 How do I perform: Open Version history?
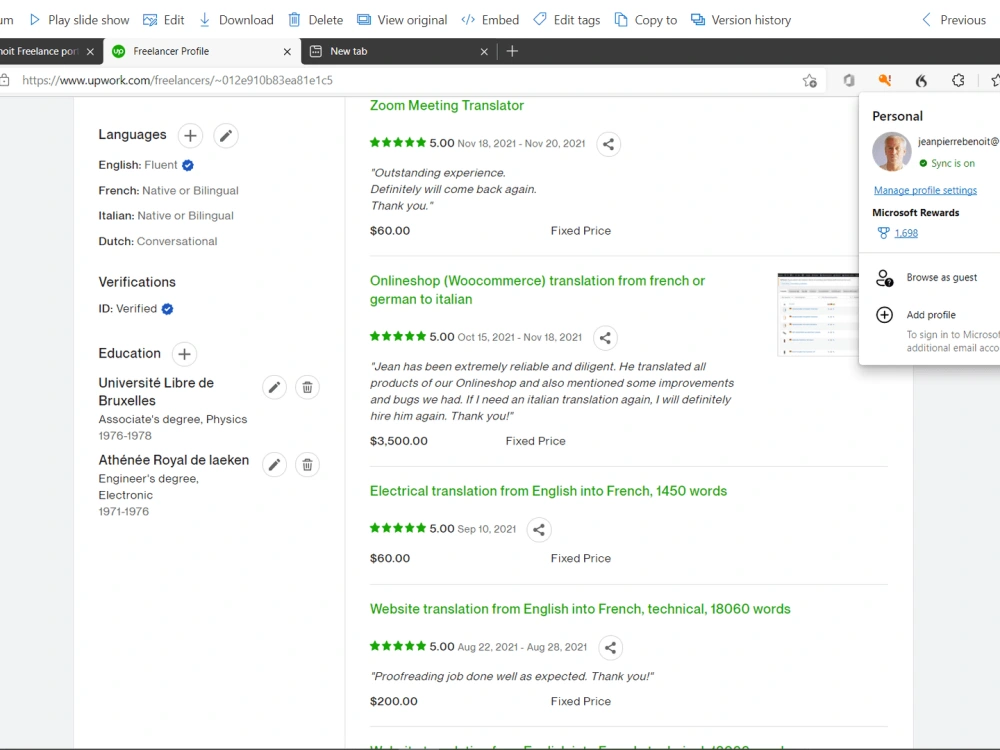(x=741, y=20)
